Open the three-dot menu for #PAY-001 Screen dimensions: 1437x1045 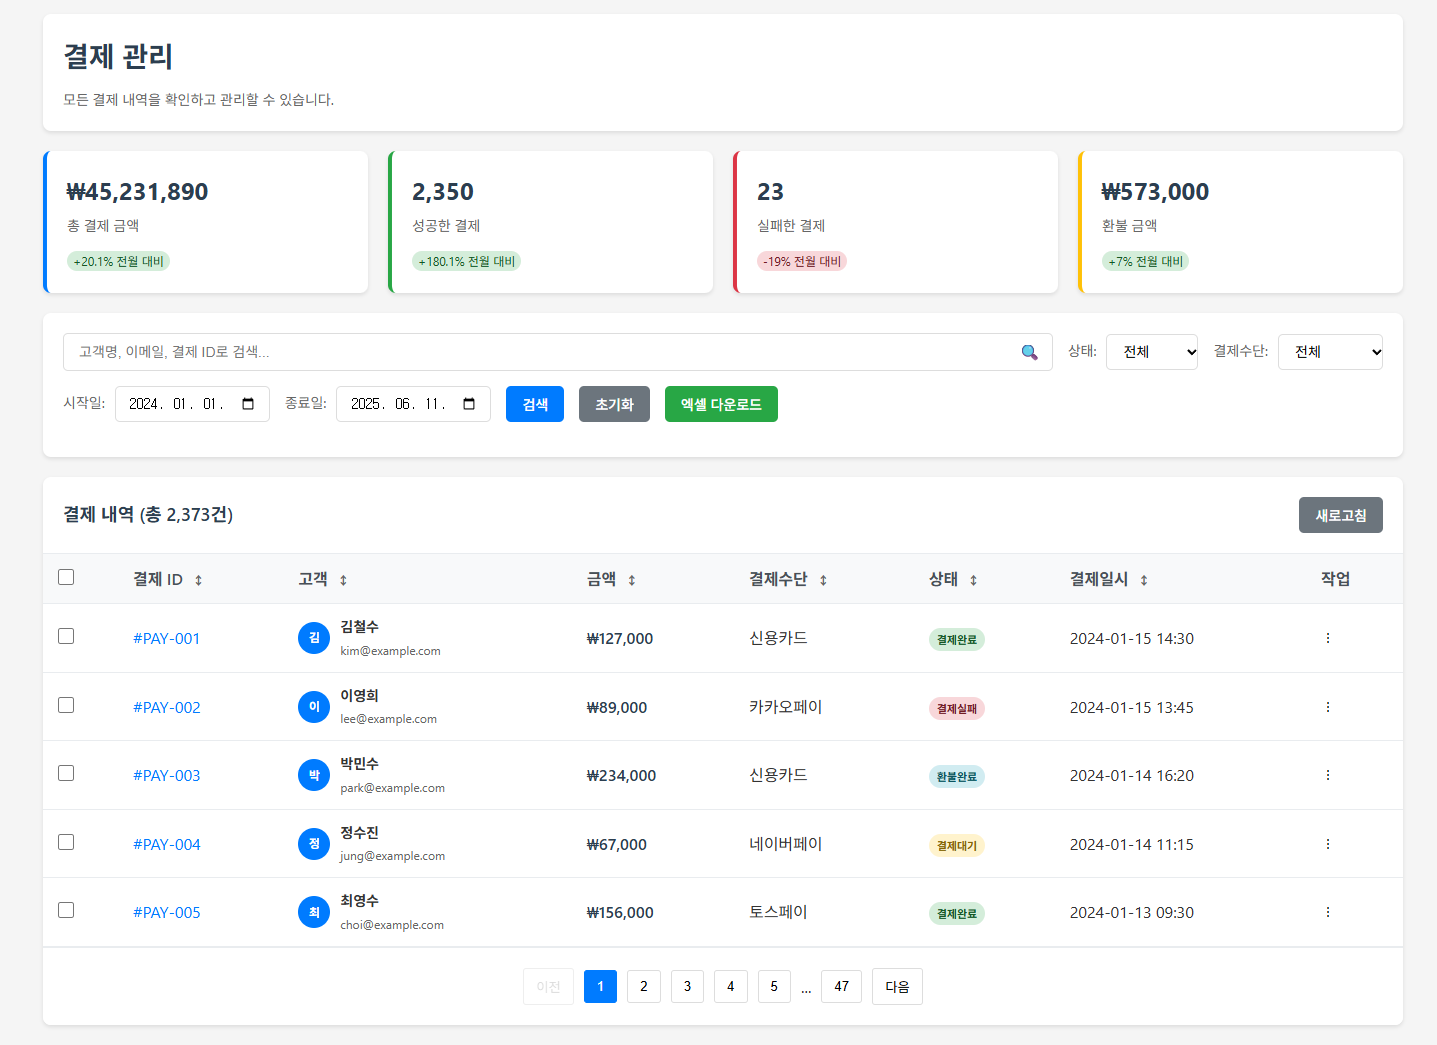pyautogui.click(x=1328, y=638)
